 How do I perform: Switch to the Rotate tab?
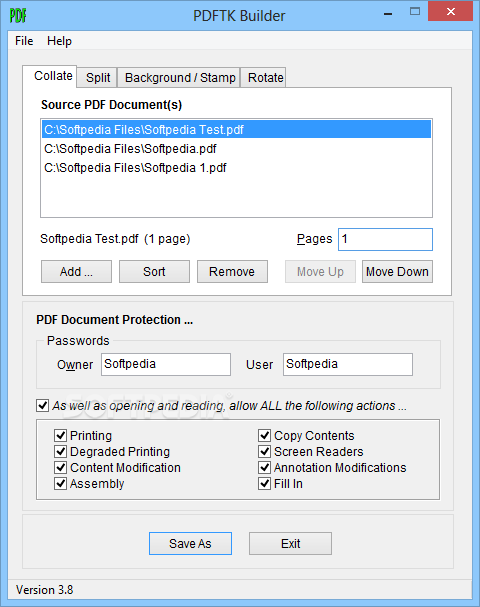(264, 77)
